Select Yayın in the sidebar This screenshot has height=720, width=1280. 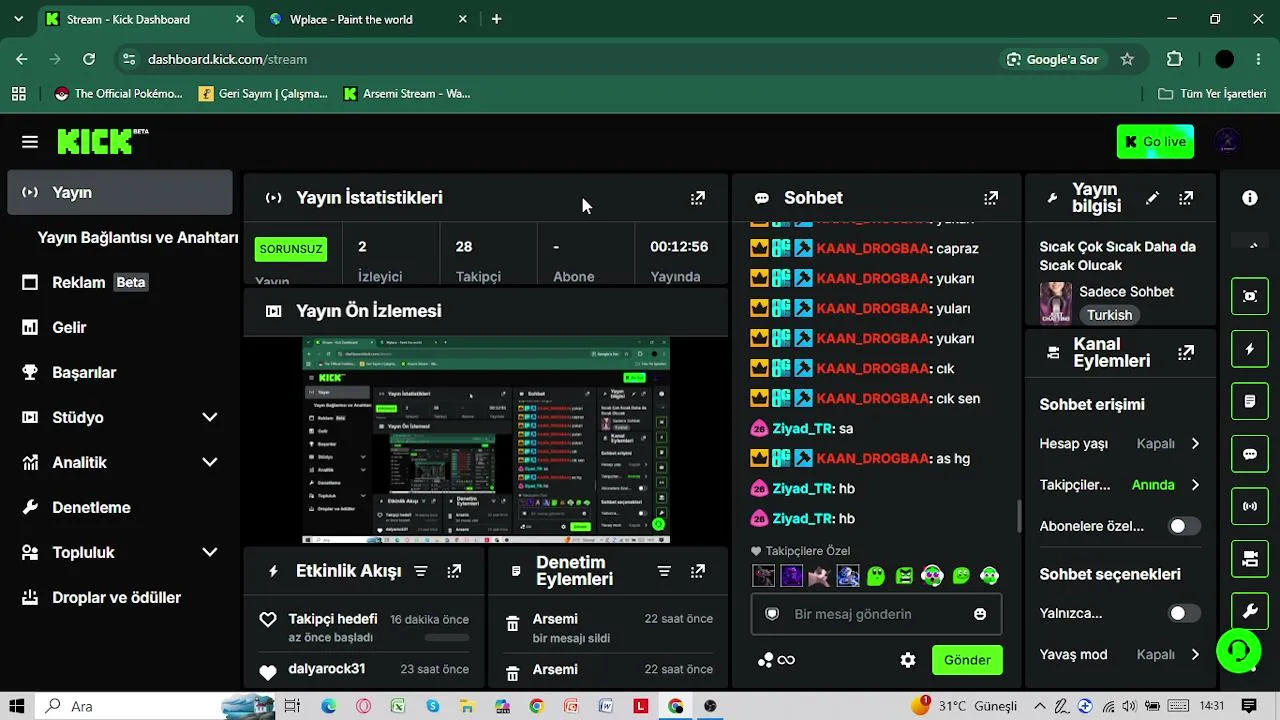(120, 192)
